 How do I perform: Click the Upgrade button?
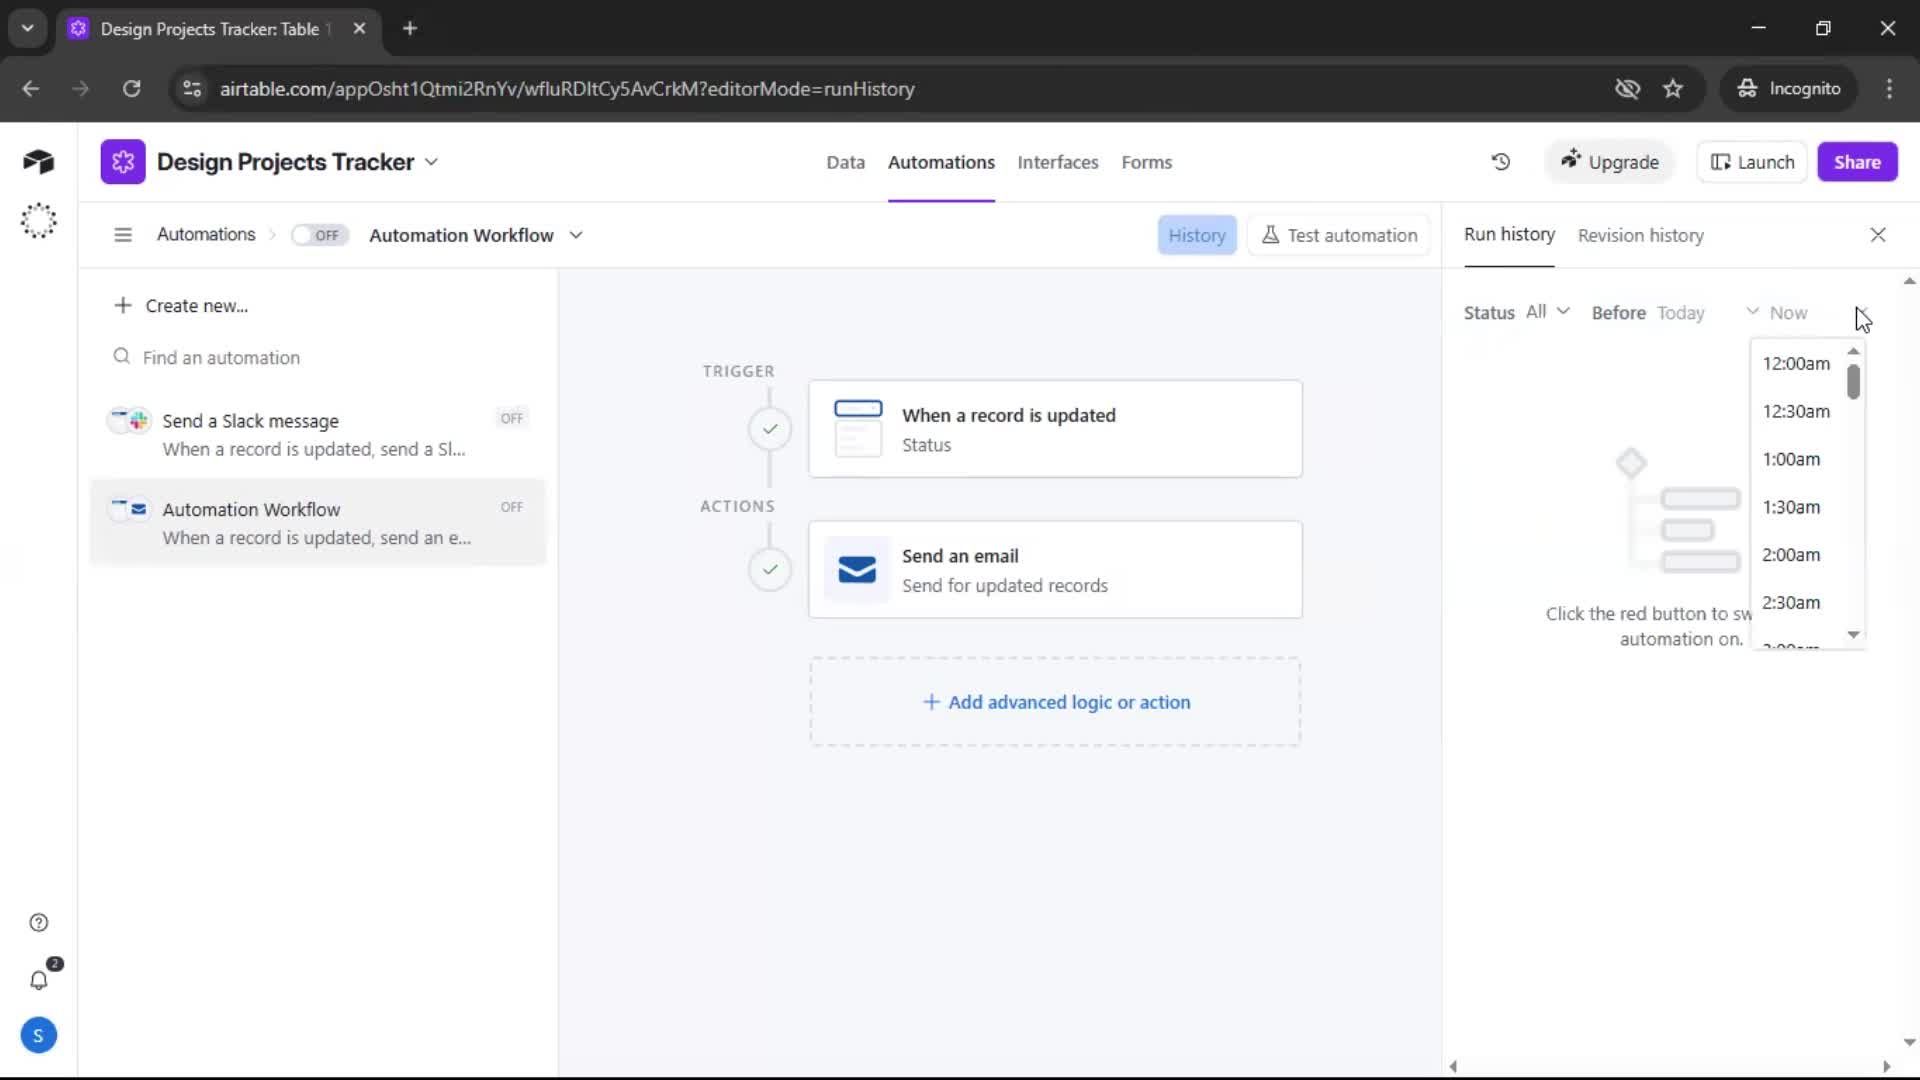point(1609,162)
